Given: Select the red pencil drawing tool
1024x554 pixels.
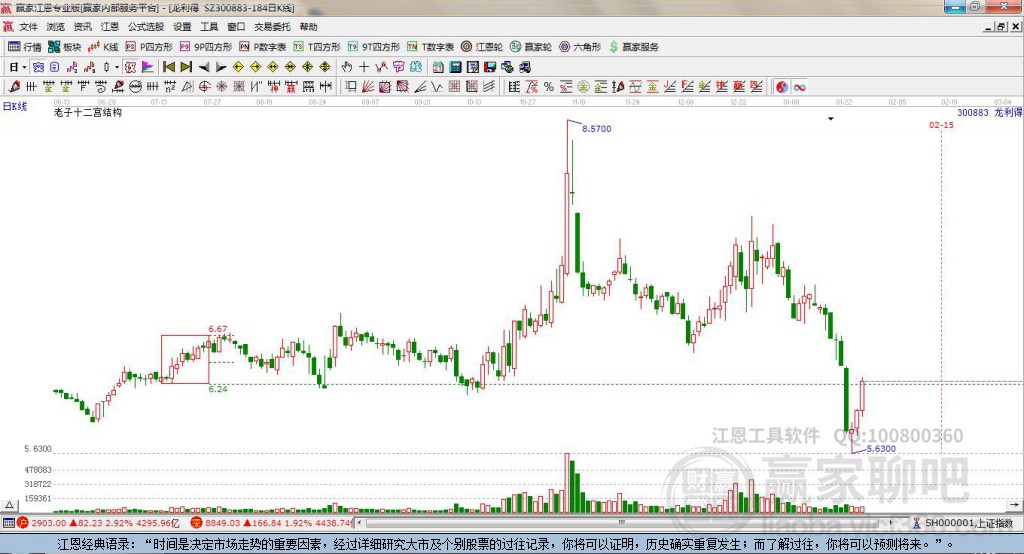Looking at the screenshot, I should coord(14,86).
